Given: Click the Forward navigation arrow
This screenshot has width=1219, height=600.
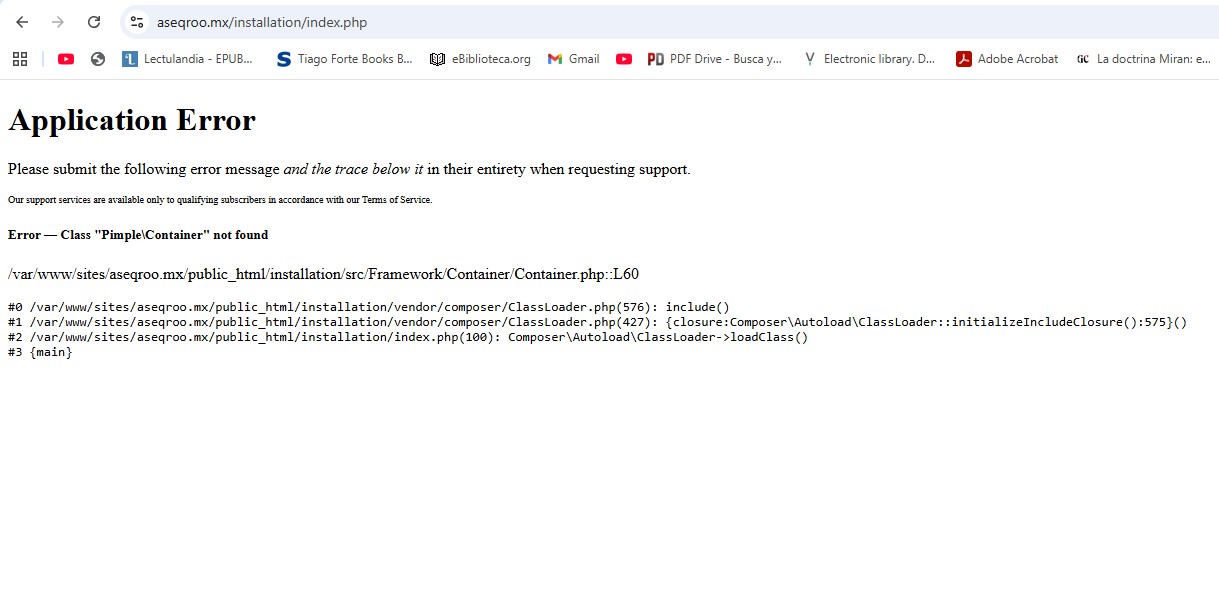Looking at the screenshot, I should click(58, 22).
